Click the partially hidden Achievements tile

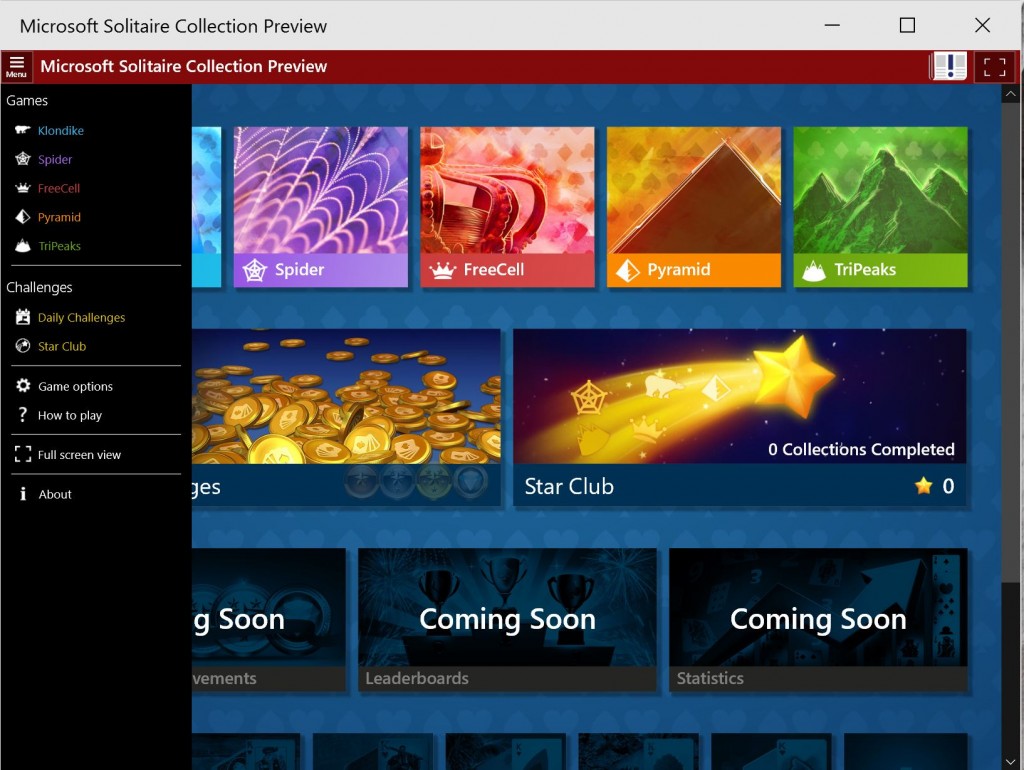[x=268, y=620]
